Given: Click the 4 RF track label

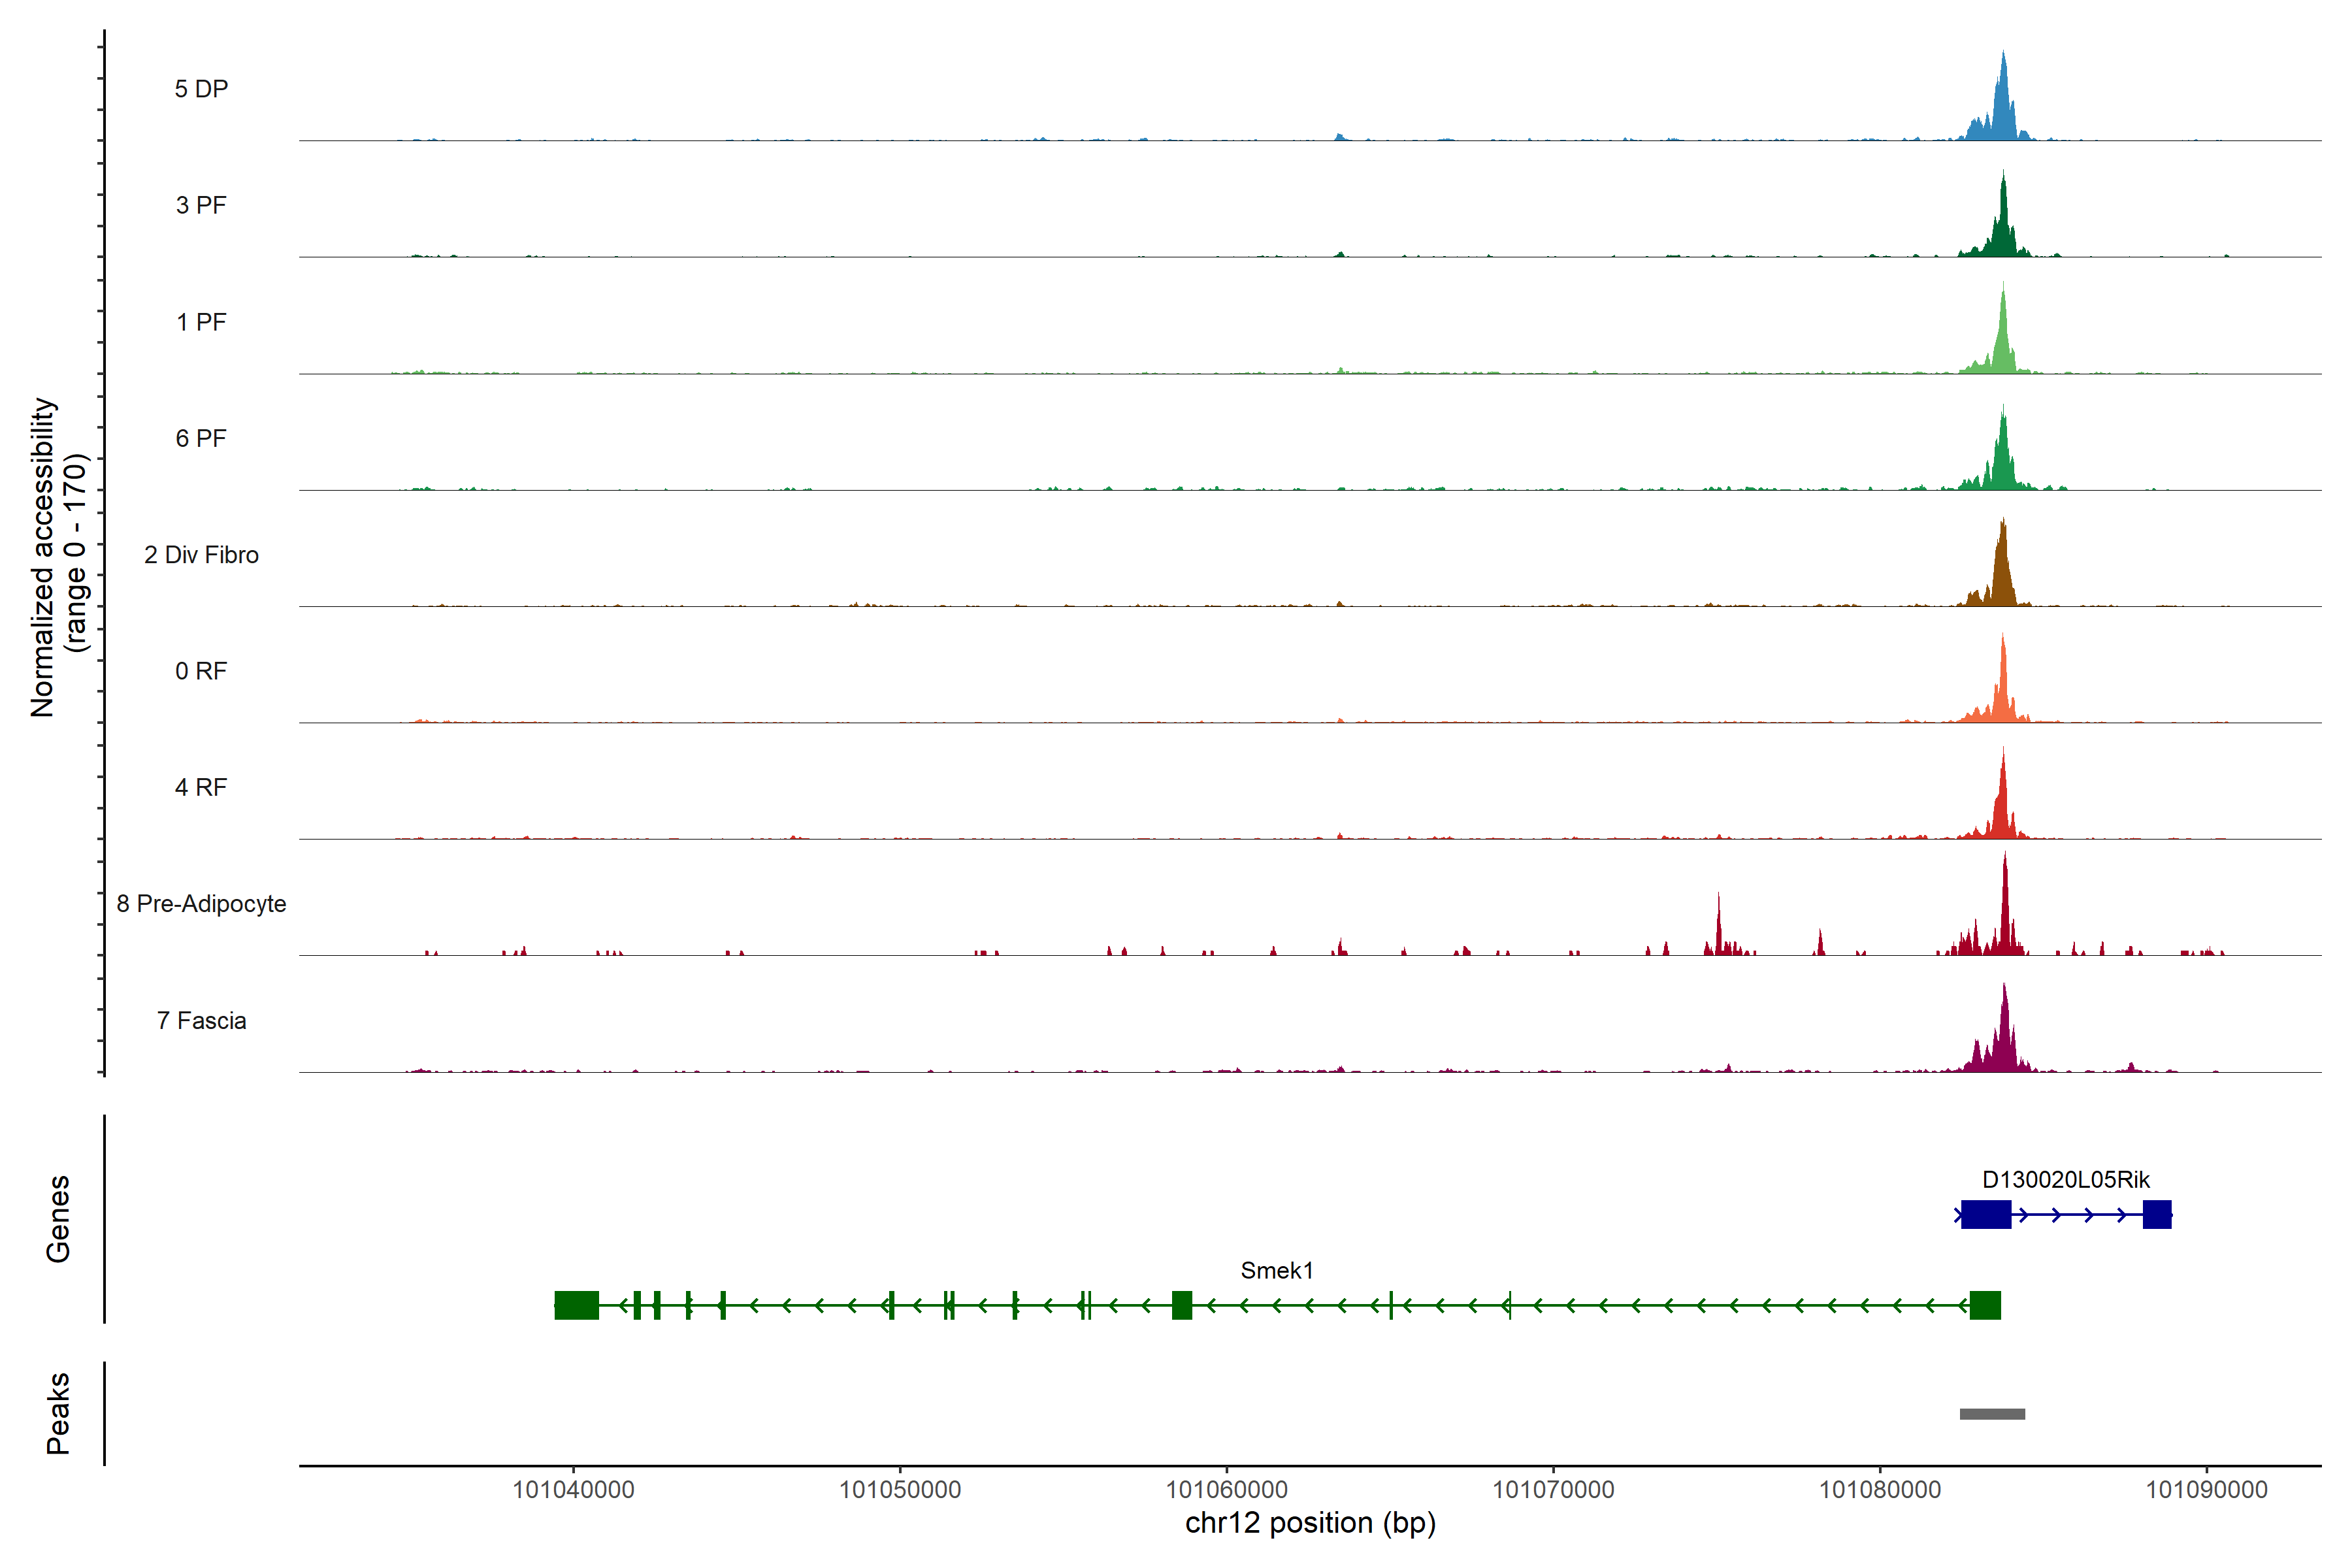Looking at the screenshot, I should (x=201, y=787).
